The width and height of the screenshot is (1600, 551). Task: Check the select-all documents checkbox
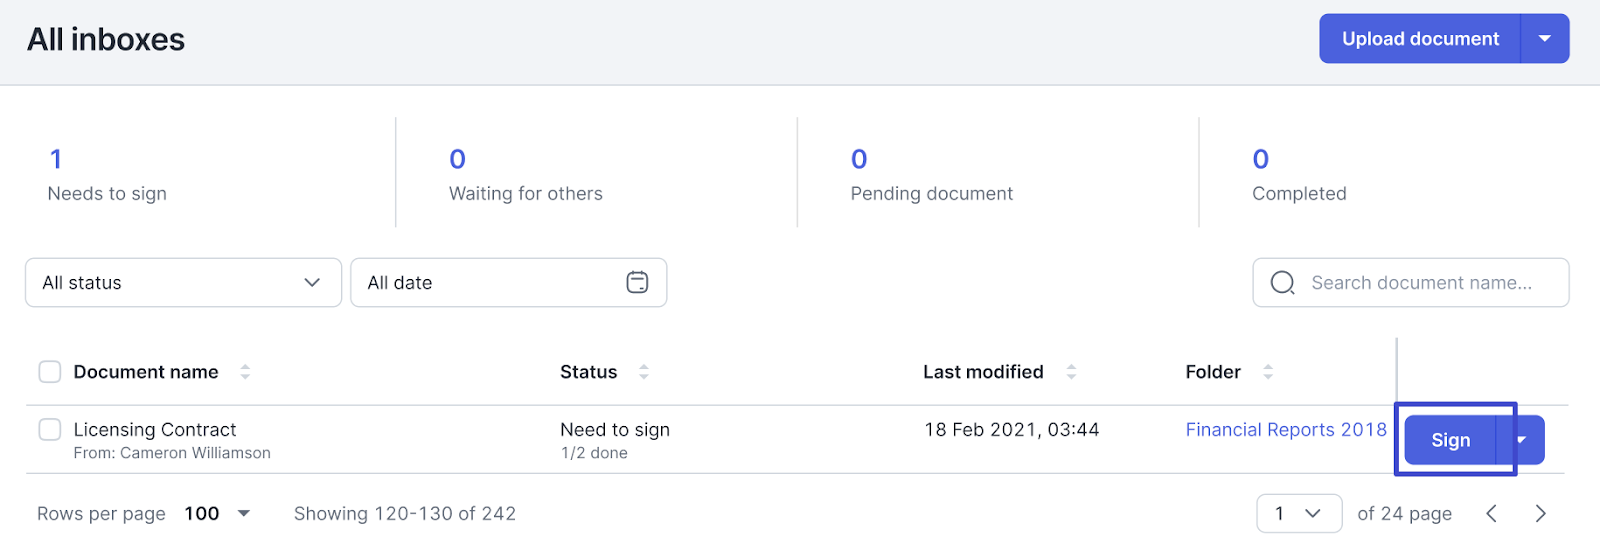tap(50, 372)
